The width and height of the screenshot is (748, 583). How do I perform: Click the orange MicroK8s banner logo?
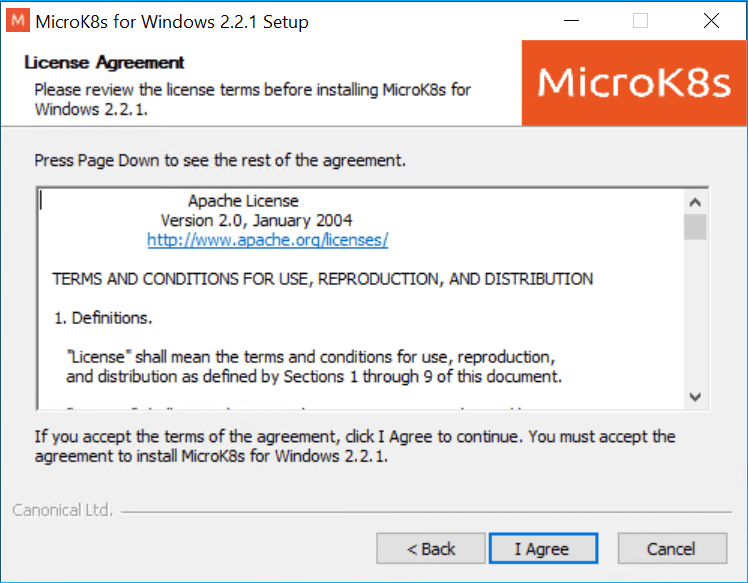[634, 83]
